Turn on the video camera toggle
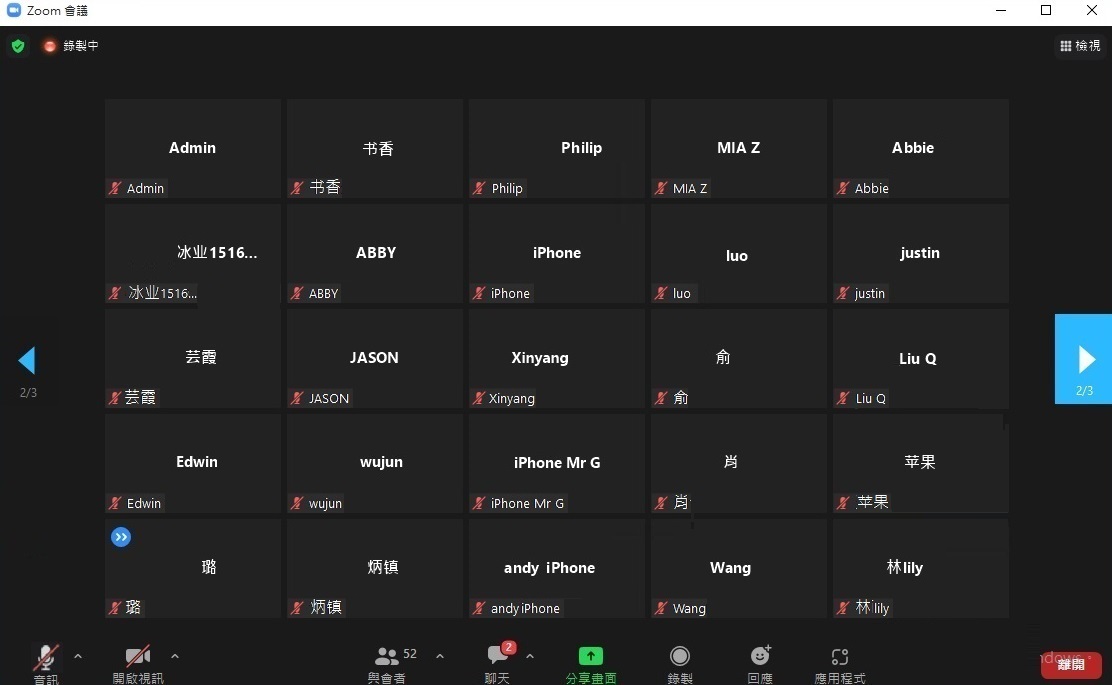 138,657
